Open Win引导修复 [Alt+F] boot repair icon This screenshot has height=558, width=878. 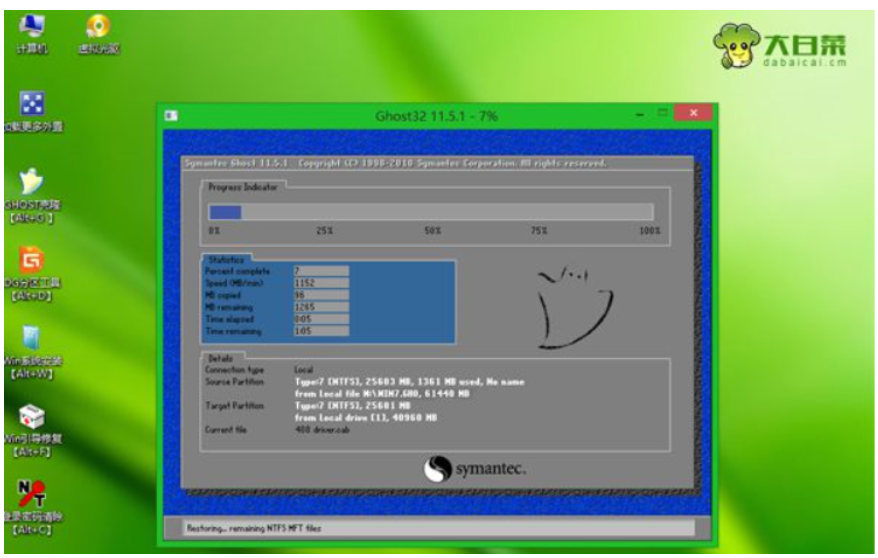[32, 430]
